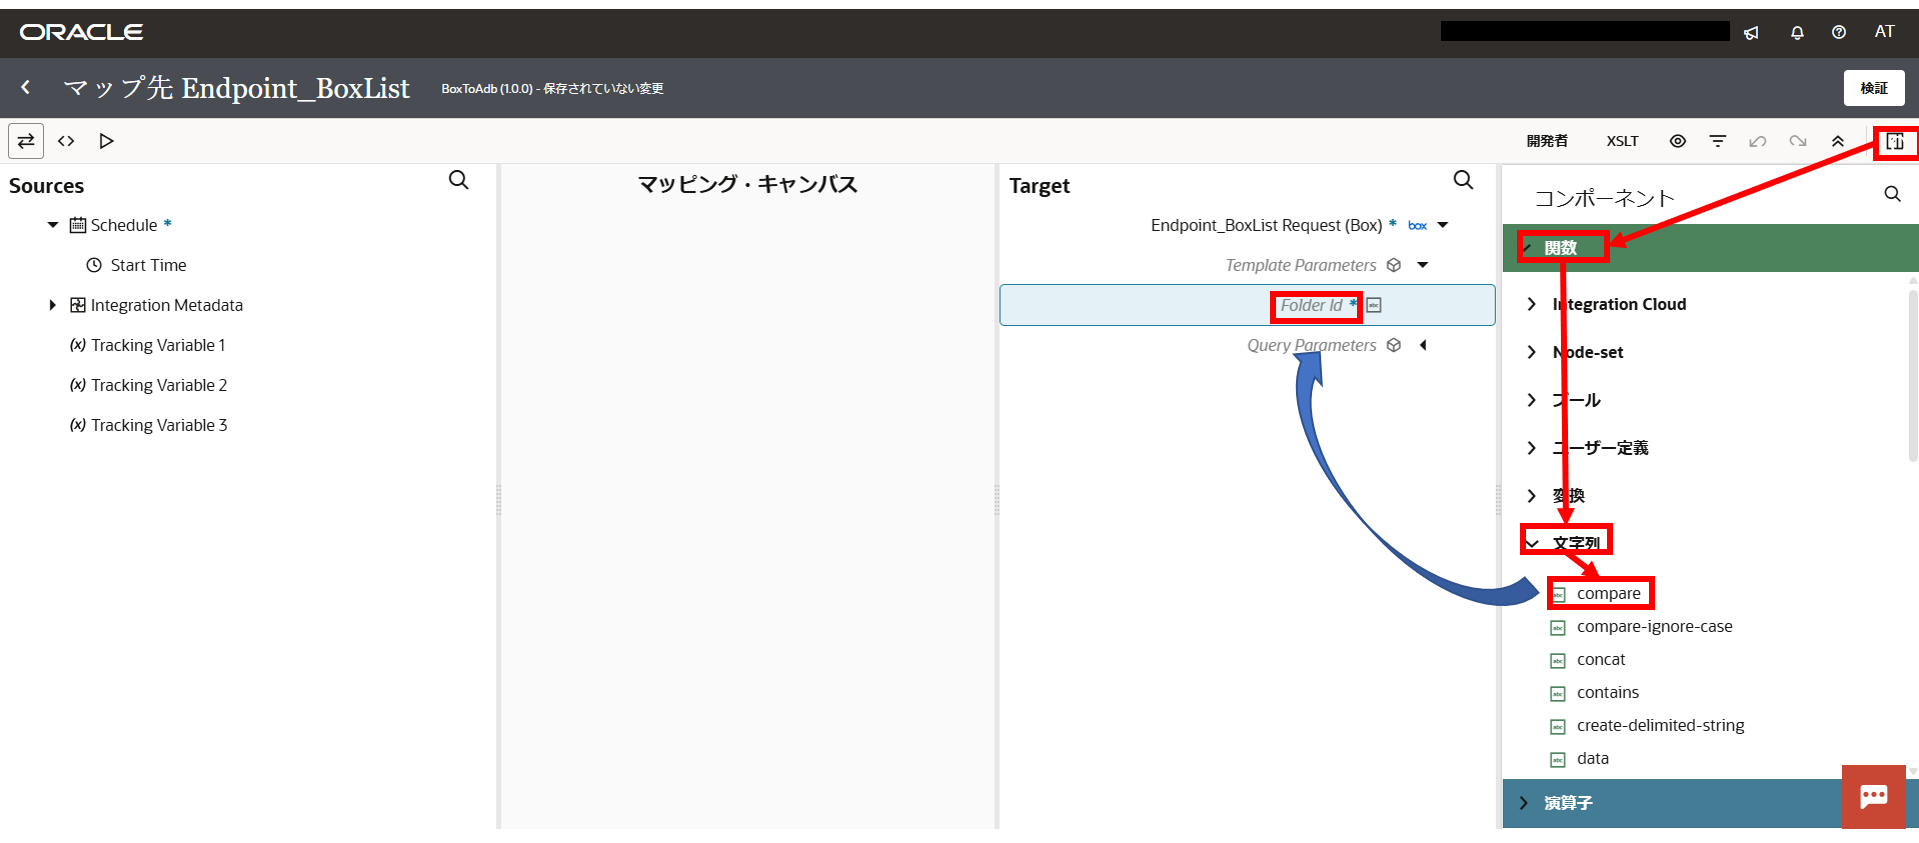Click the redo icon
This screenshot has width=1919, height=843.
pyautogui.click(x=1798, y=141)
